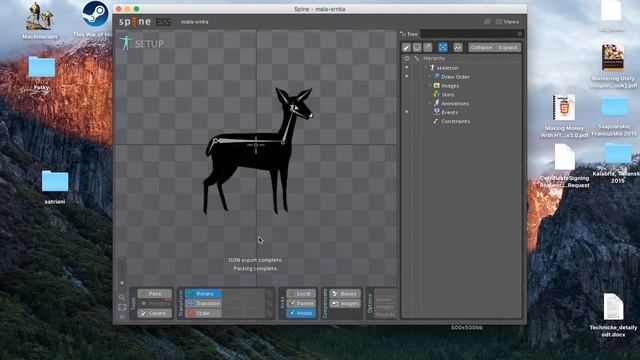
Task: Click the Collapse button in Tree
Action: (481, 48)
